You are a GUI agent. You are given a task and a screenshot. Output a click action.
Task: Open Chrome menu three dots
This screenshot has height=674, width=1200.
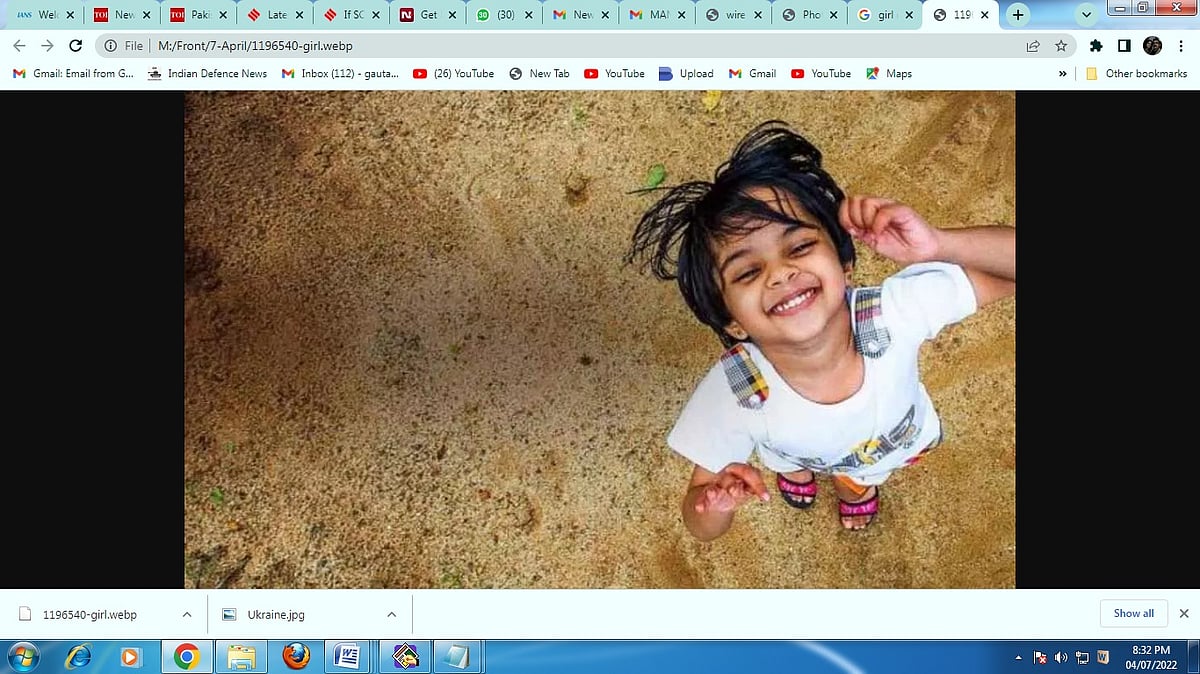(x=1181, y=46)
